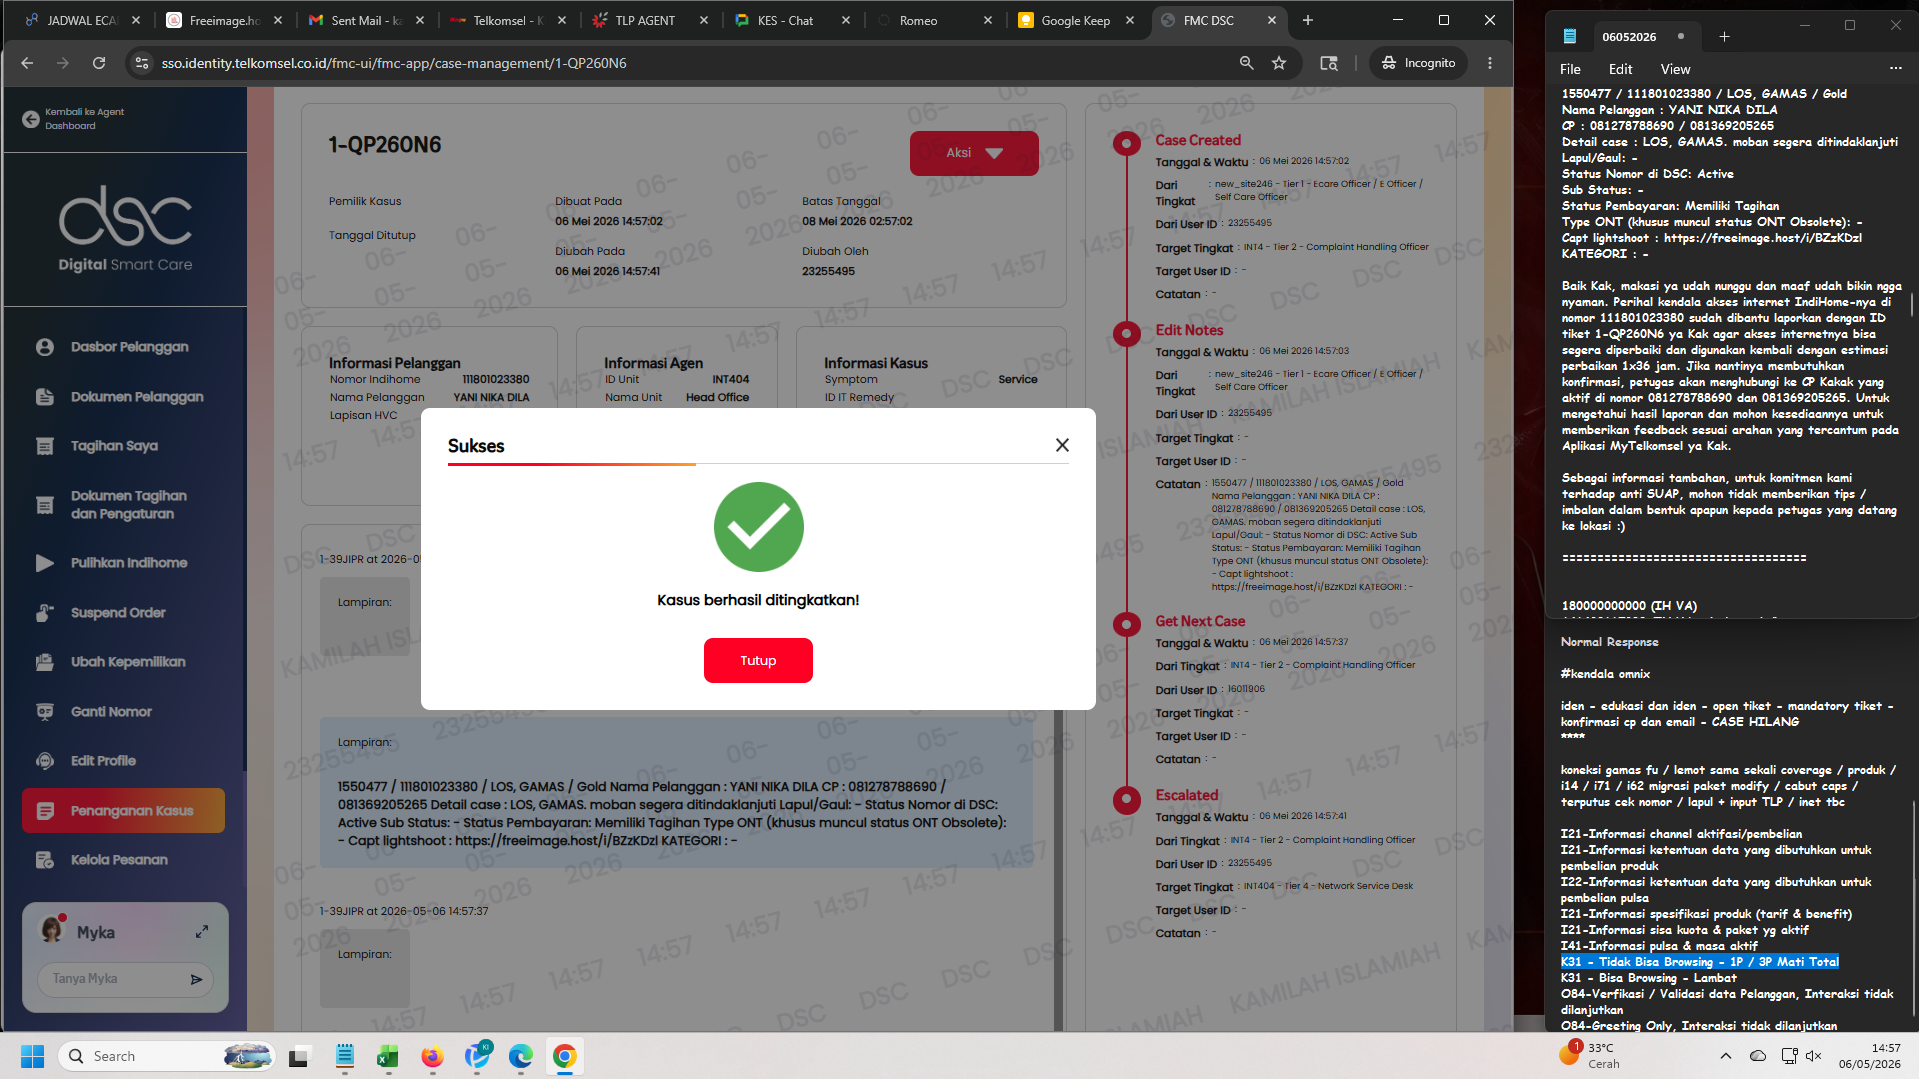Switch to Sent Mail tab
This screenshot has height=1079, width=1919.
click(366, 20)
